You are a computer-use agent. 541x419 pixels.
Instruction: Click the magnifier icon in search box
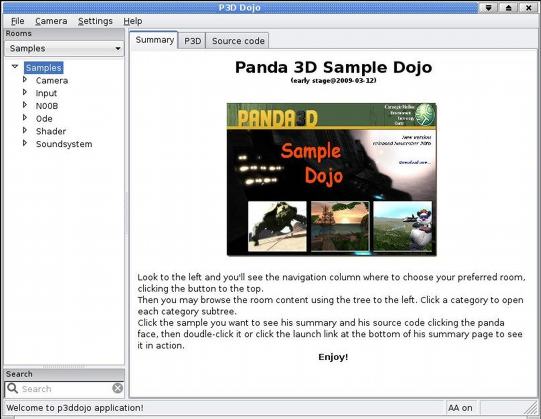click(12, 388)
